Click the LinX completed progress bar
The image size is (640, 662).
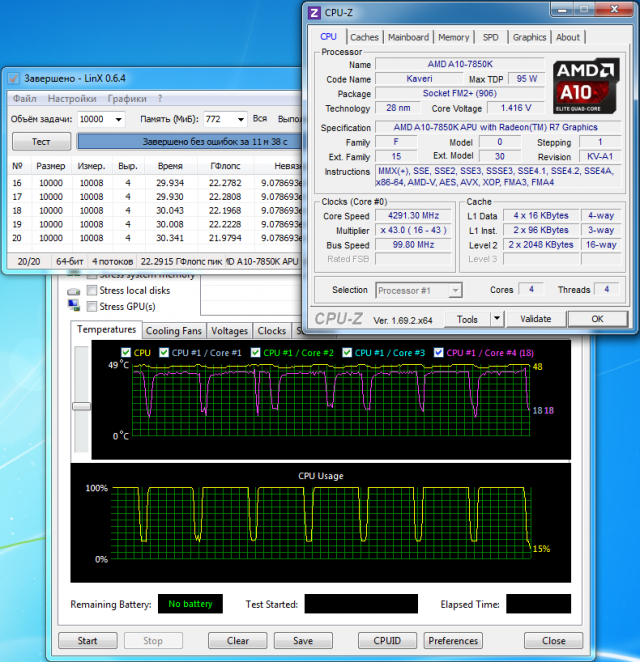189,141
